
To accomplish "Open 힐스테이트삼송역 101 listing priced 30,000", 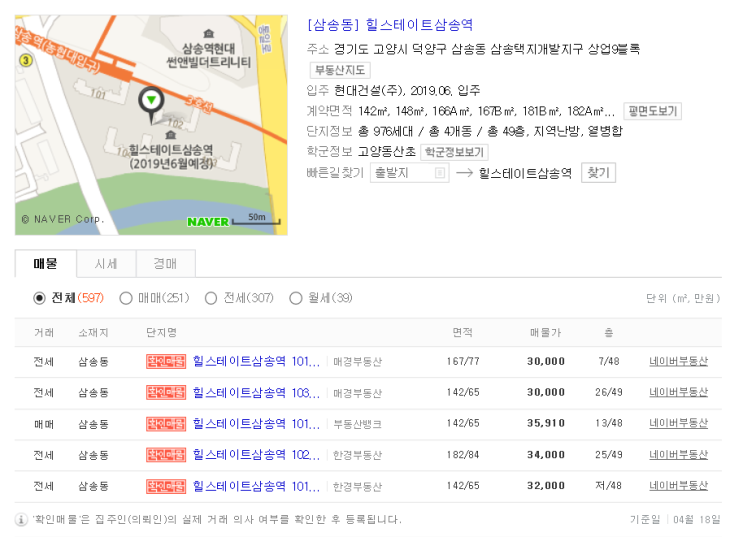I will click(x=256, y=362).
